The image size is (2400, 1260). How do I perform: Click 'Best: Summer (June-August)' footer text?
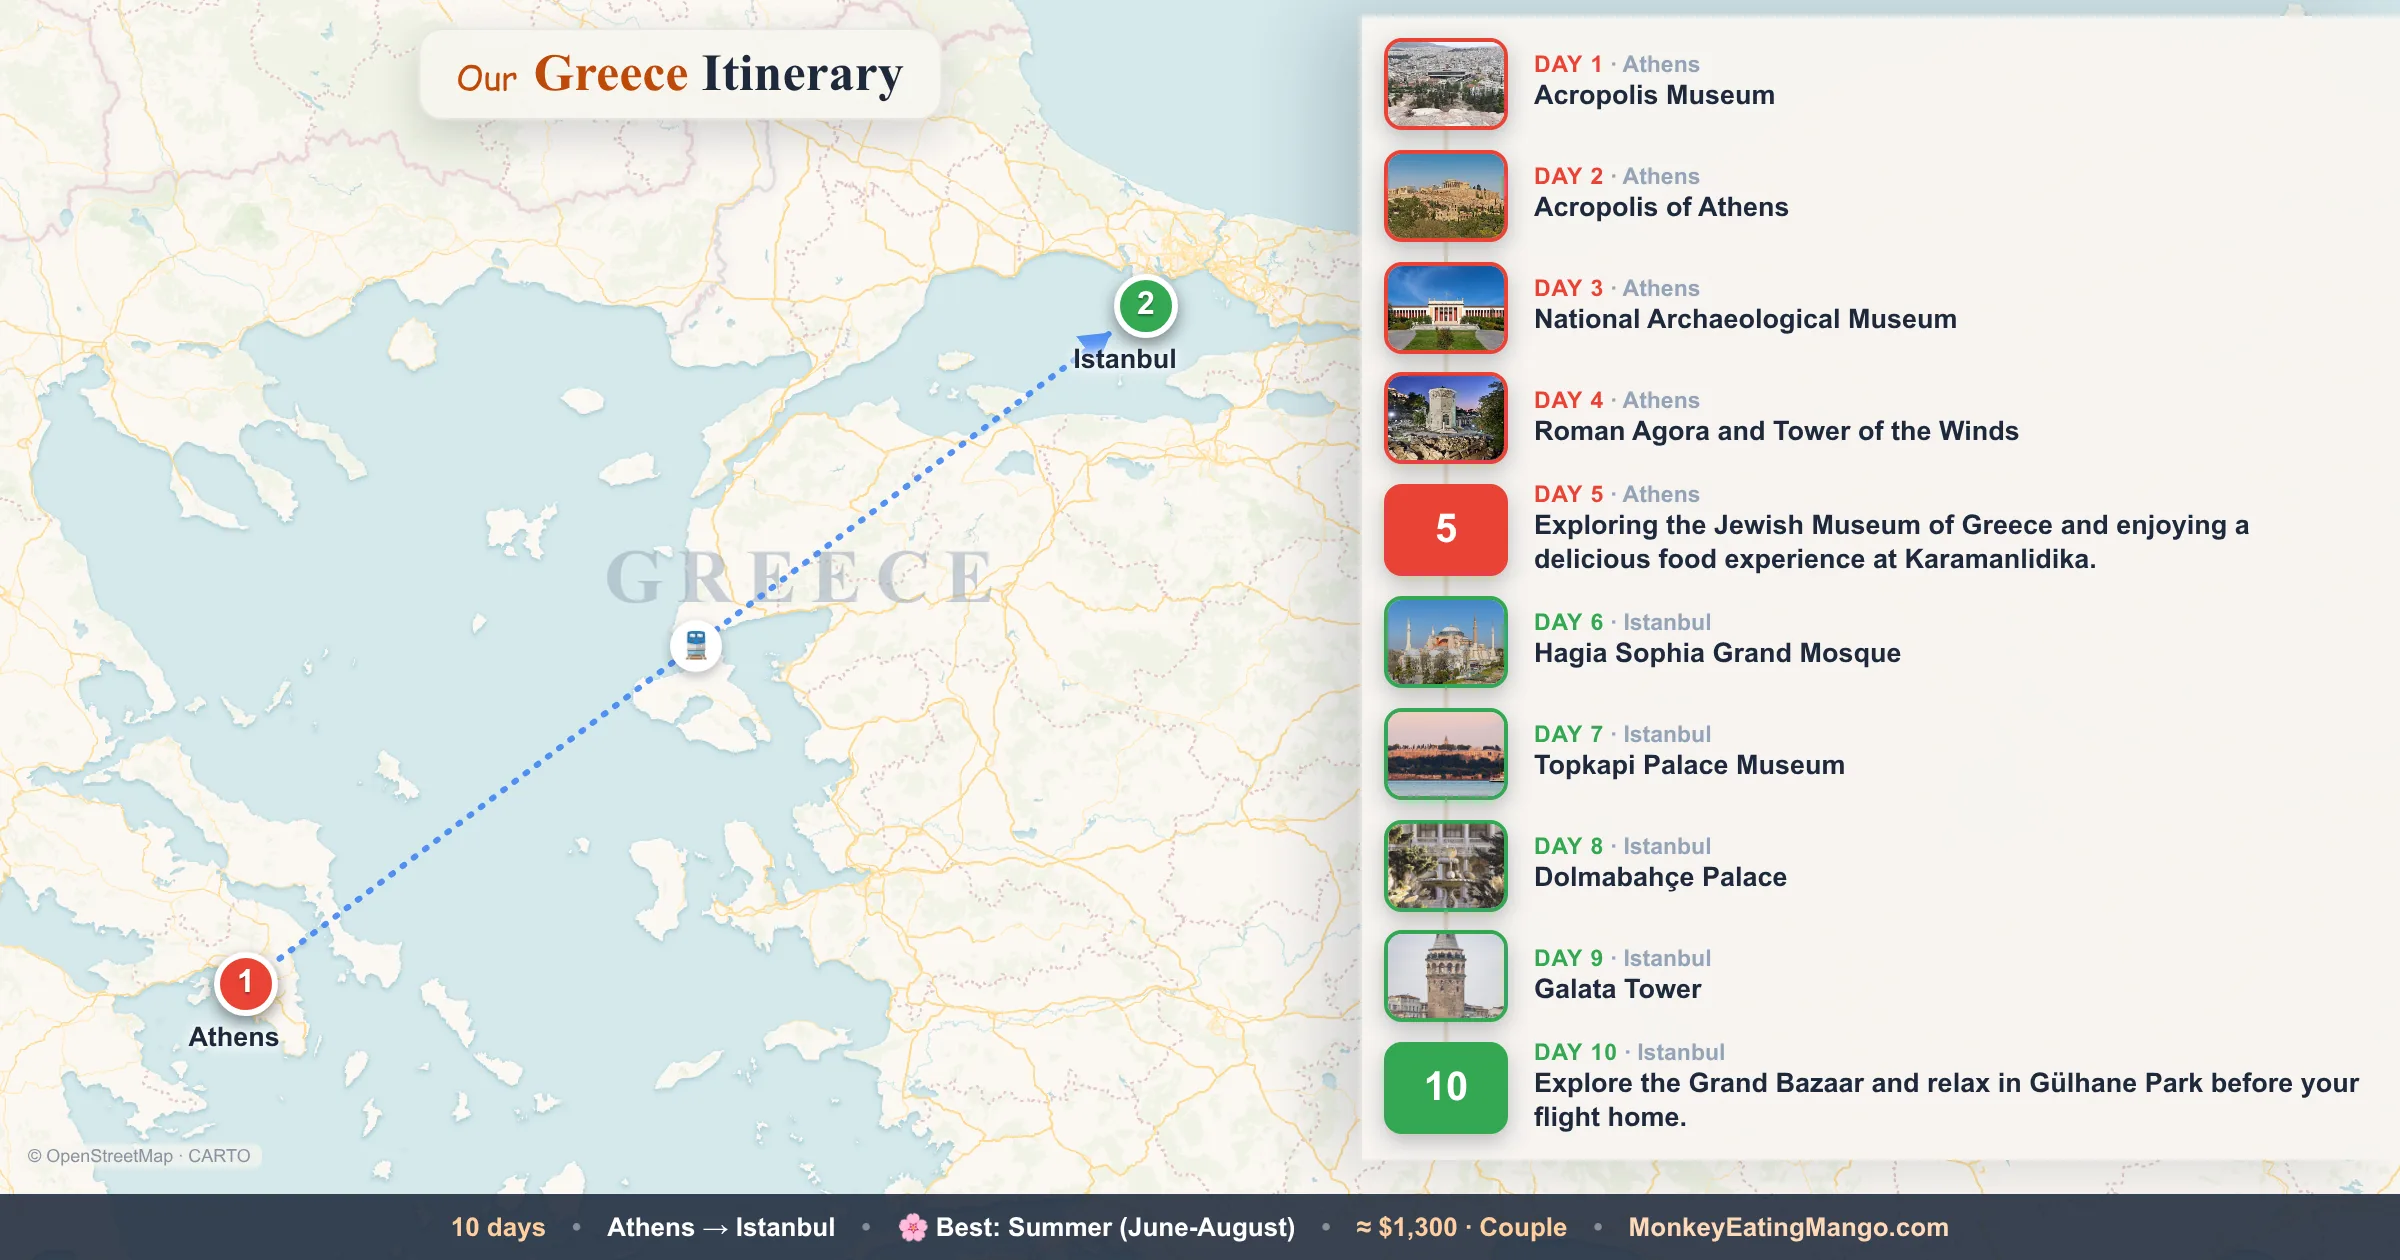tap(1115, 1227)
